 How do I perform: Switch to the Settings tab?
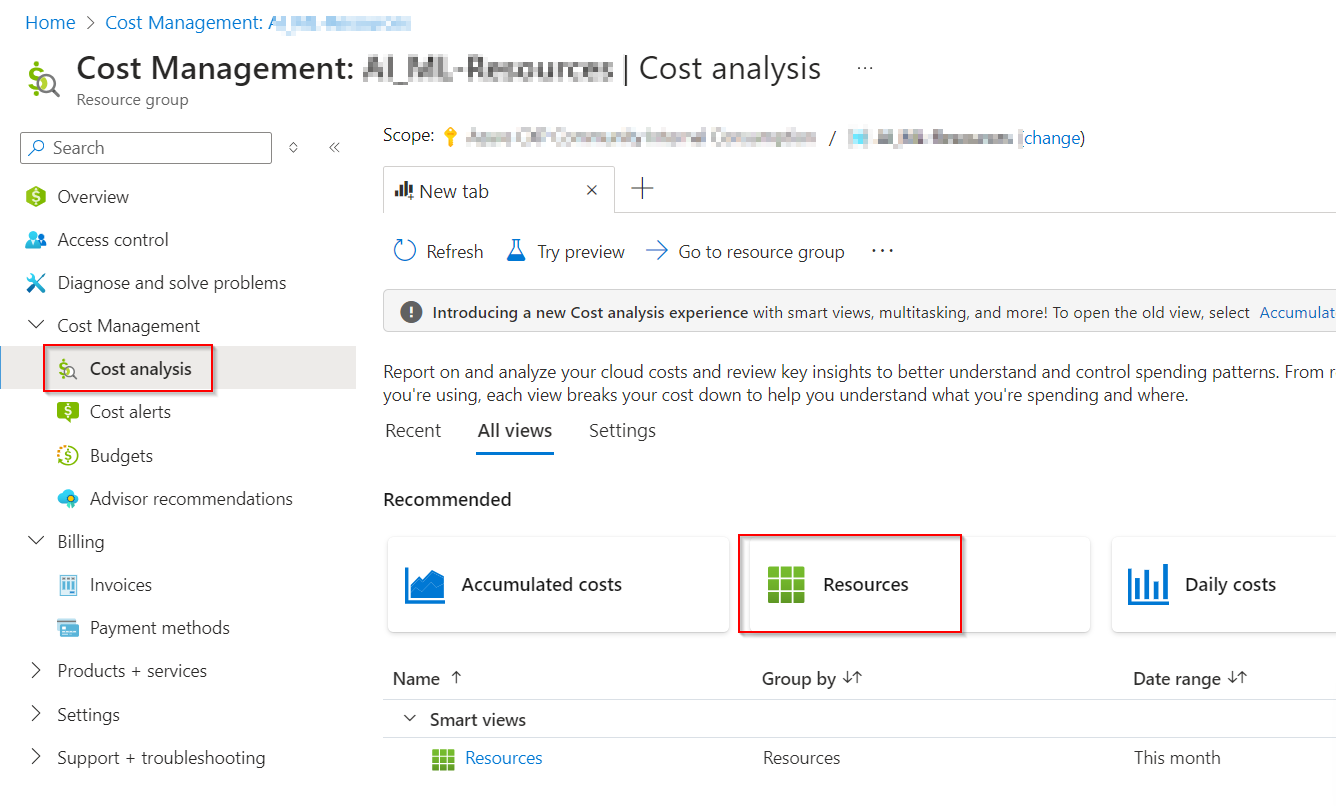point(622,431)
